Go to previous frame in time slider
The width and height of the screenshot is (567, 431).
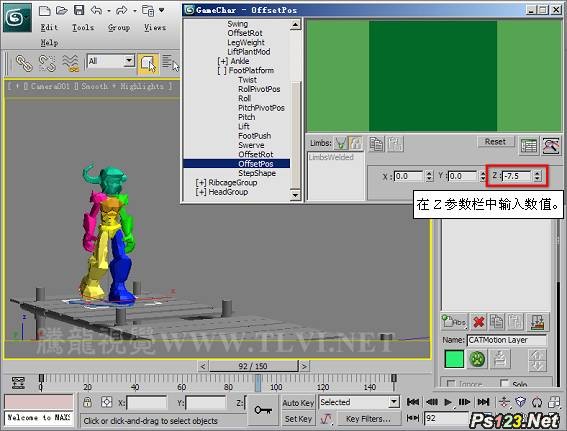203,366
